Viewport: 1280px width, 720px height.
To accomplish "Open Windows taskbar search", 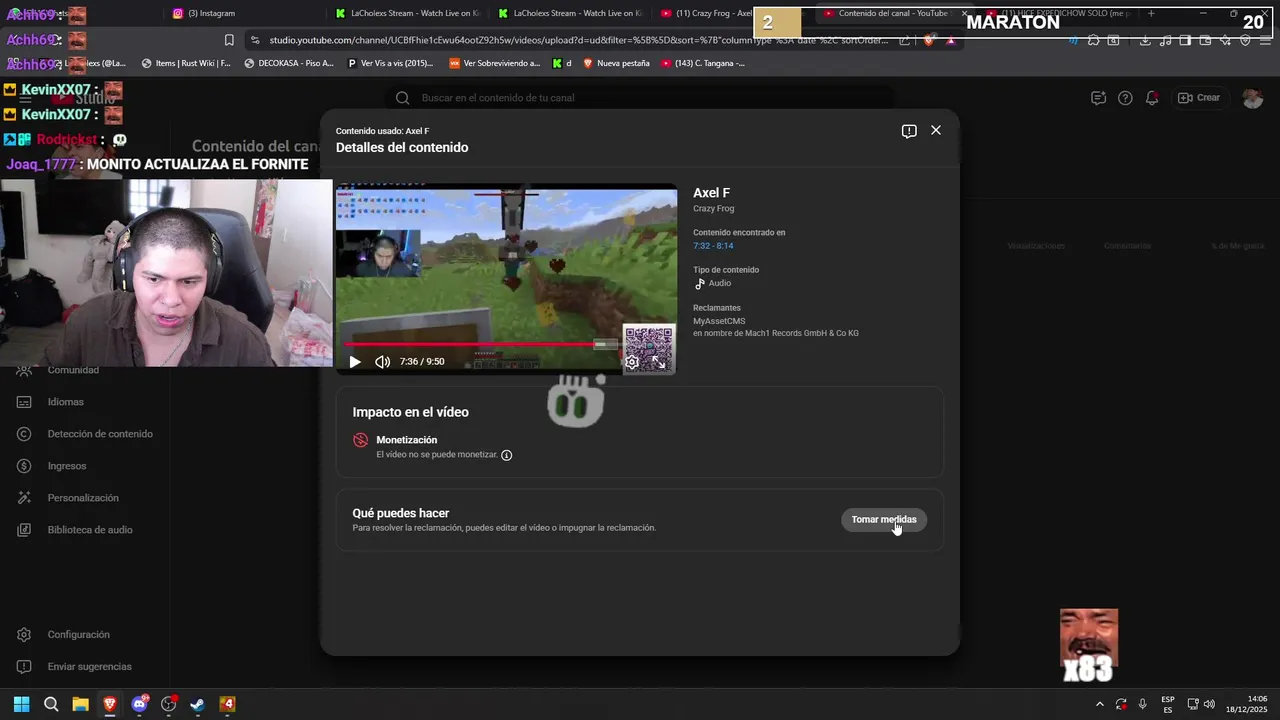I will [x=51, y=704].
